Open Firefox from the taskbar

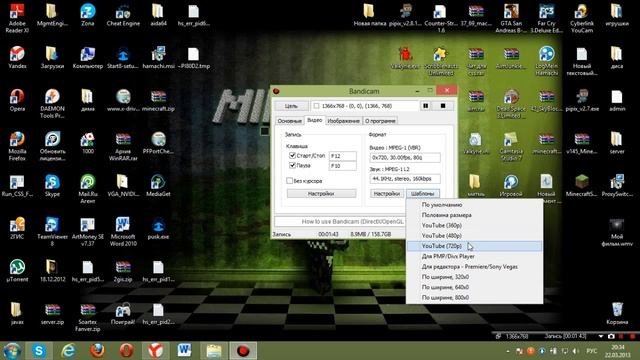point(97,351)
